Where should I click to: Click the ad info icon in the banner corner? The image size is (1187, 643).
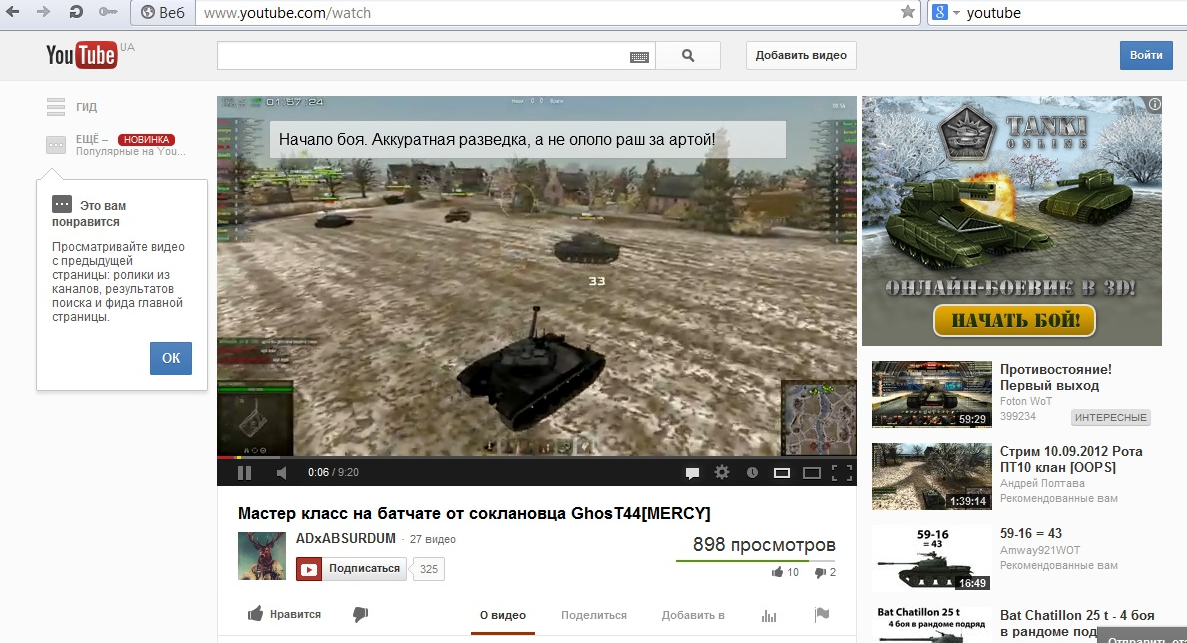[x=1154, y=105]
